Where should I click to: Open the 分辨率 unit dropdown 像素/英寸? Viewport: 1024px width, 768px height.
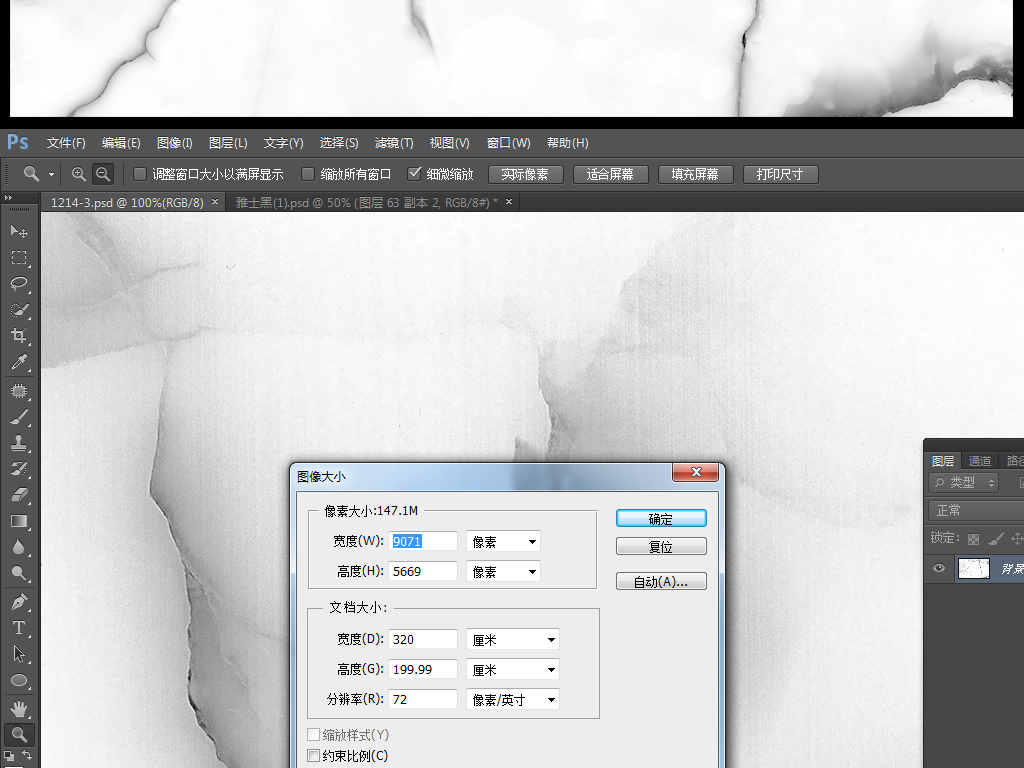pos(513,700)
